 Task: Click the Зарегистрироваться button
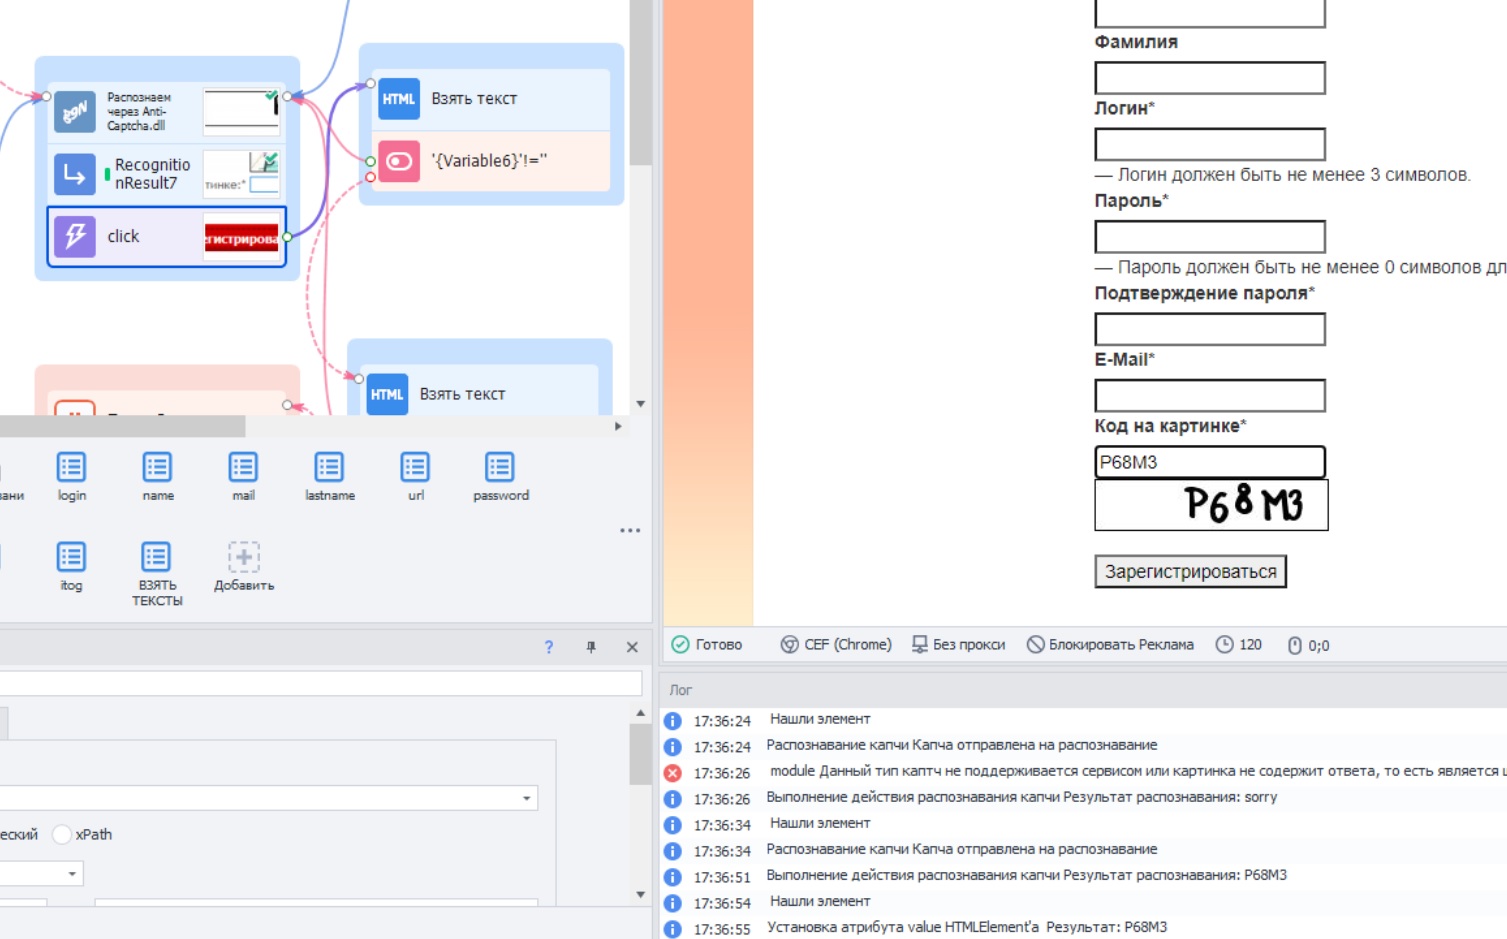coord(1190,572)
